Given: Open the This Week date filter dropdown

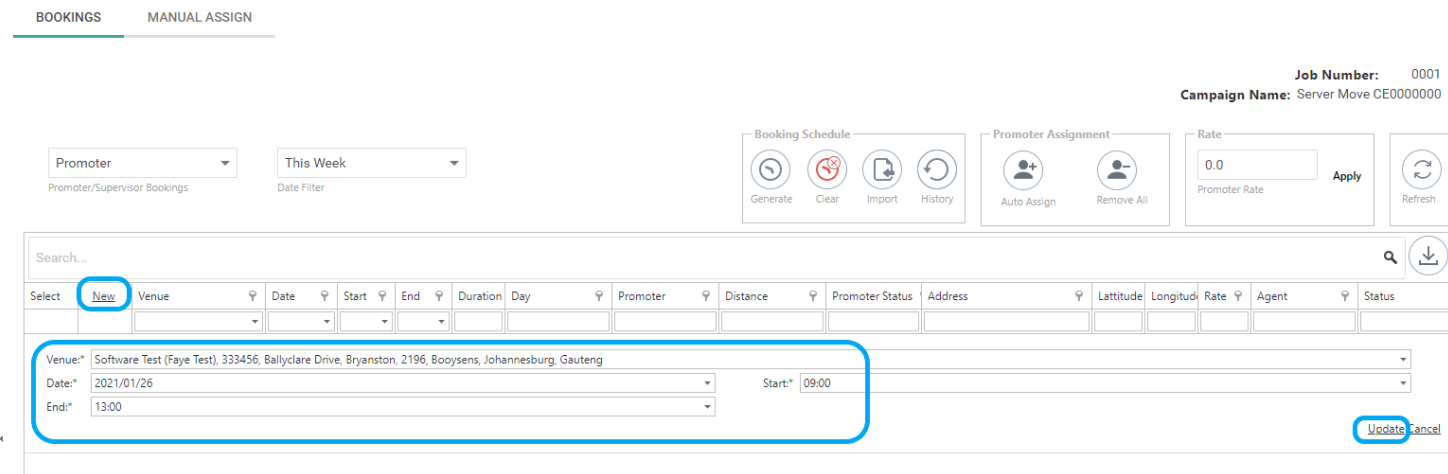Looking at the screenshot, I should [372, 163].
